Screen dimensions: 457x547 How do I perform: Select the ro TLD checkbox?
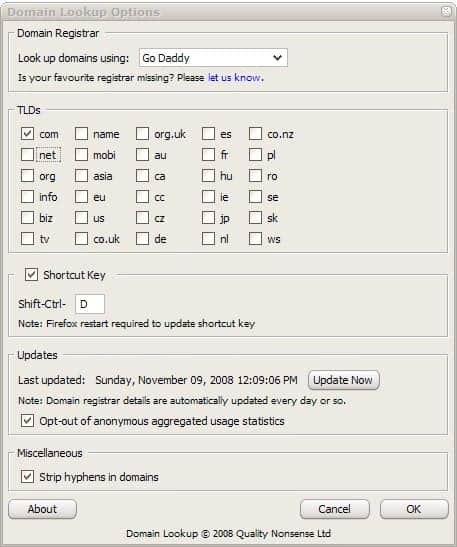click(x=255, y=176)
